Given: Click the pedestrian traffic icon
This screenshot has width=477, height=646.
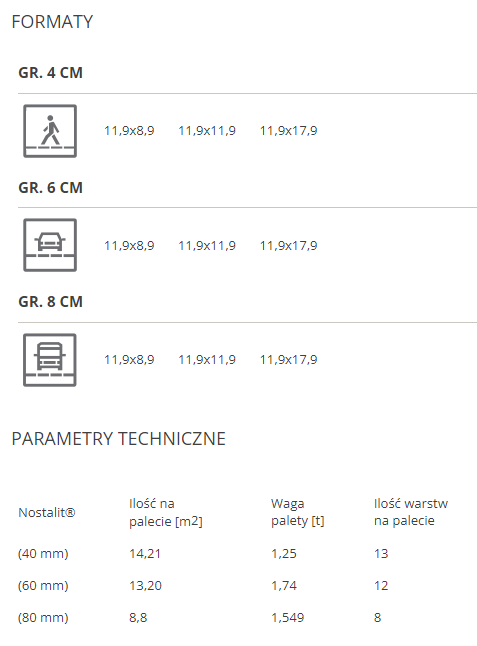Looking at the screenshot, I should [x=50, y=131].
